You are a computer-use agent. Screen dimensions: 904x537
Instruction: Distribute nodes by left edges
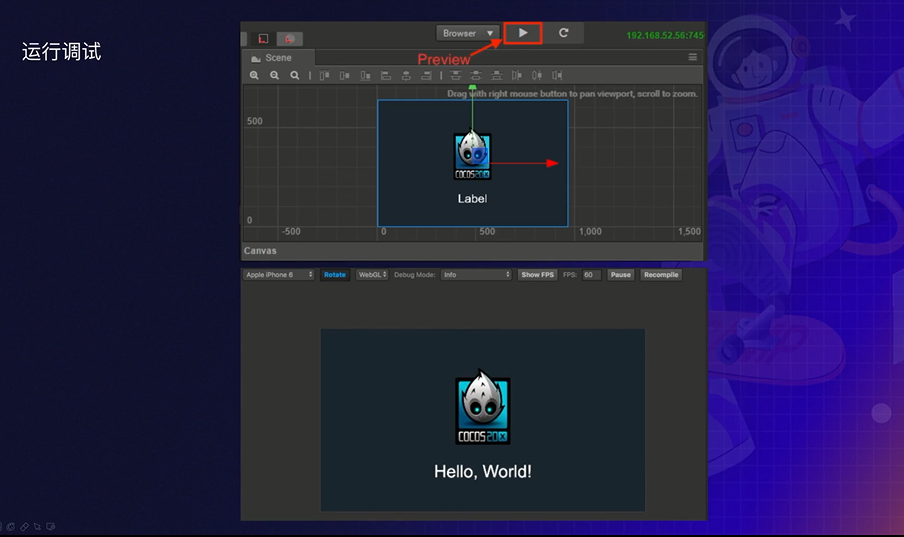[517, 75]
